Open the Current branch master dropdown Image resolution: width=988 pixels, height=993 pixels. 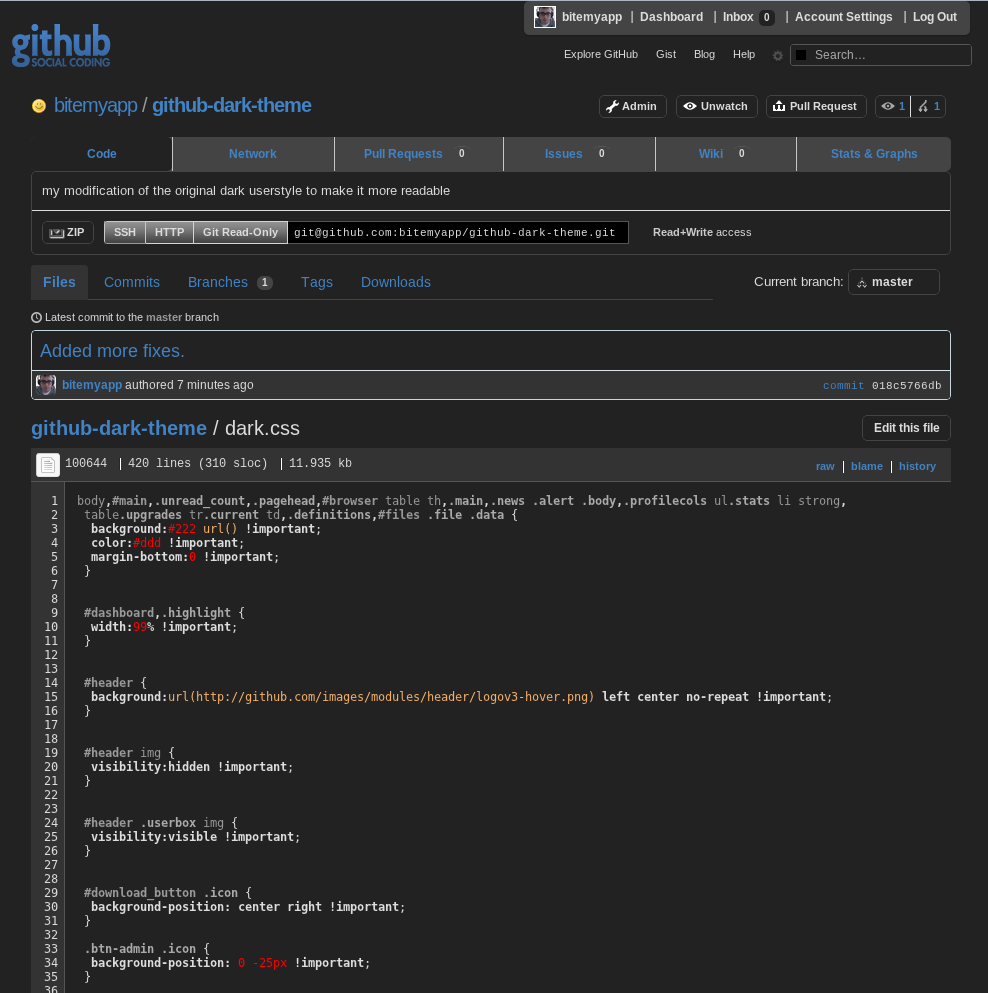point(893,282)
